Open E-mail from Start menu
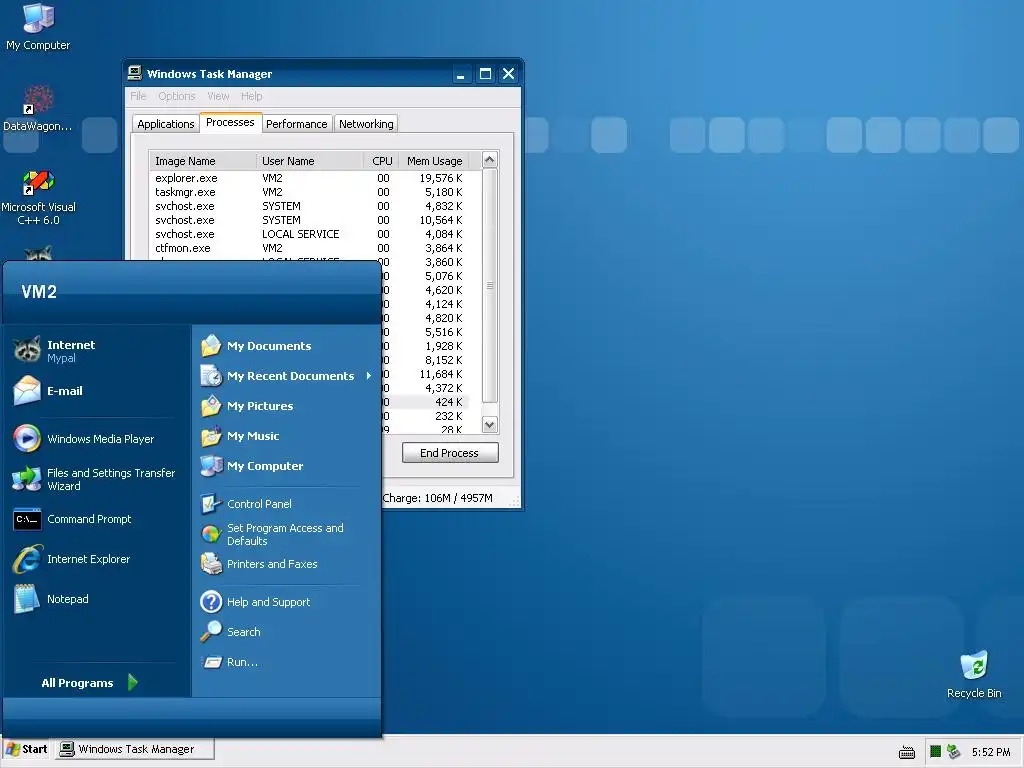Screen dimensions: 1024x768 48,391
